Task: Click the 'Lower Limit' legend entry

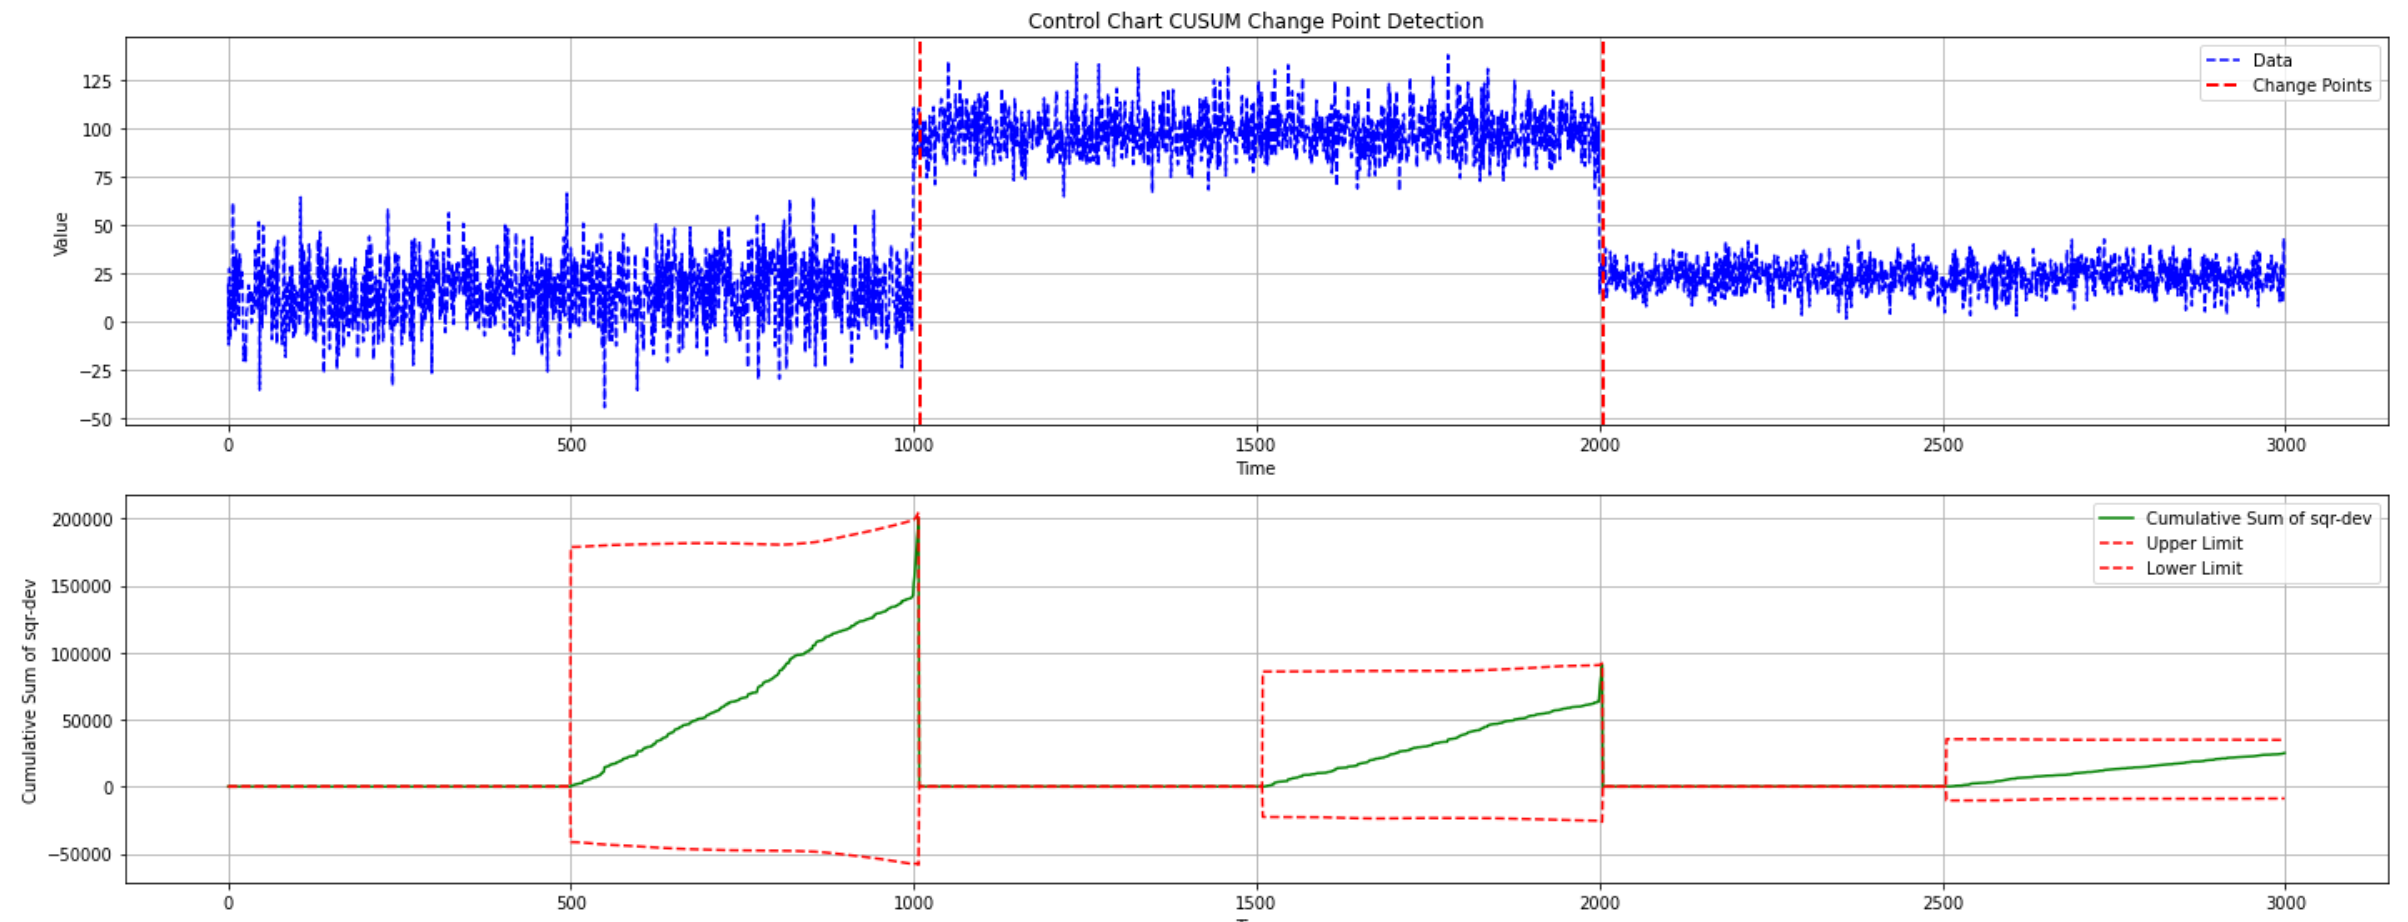Action: (x=2171, y=568)
